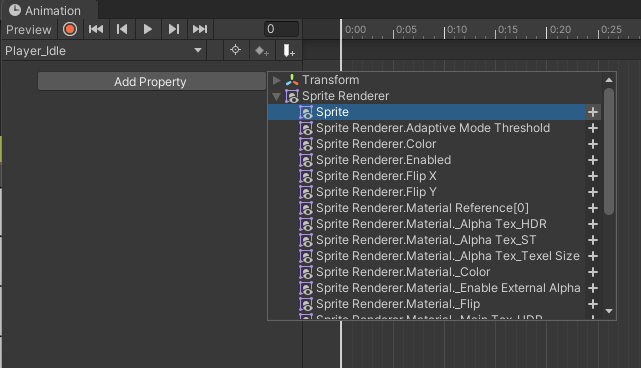Toggle the red record keyframe button
This screenshot has width=641, height=368.
coord(70,29)
